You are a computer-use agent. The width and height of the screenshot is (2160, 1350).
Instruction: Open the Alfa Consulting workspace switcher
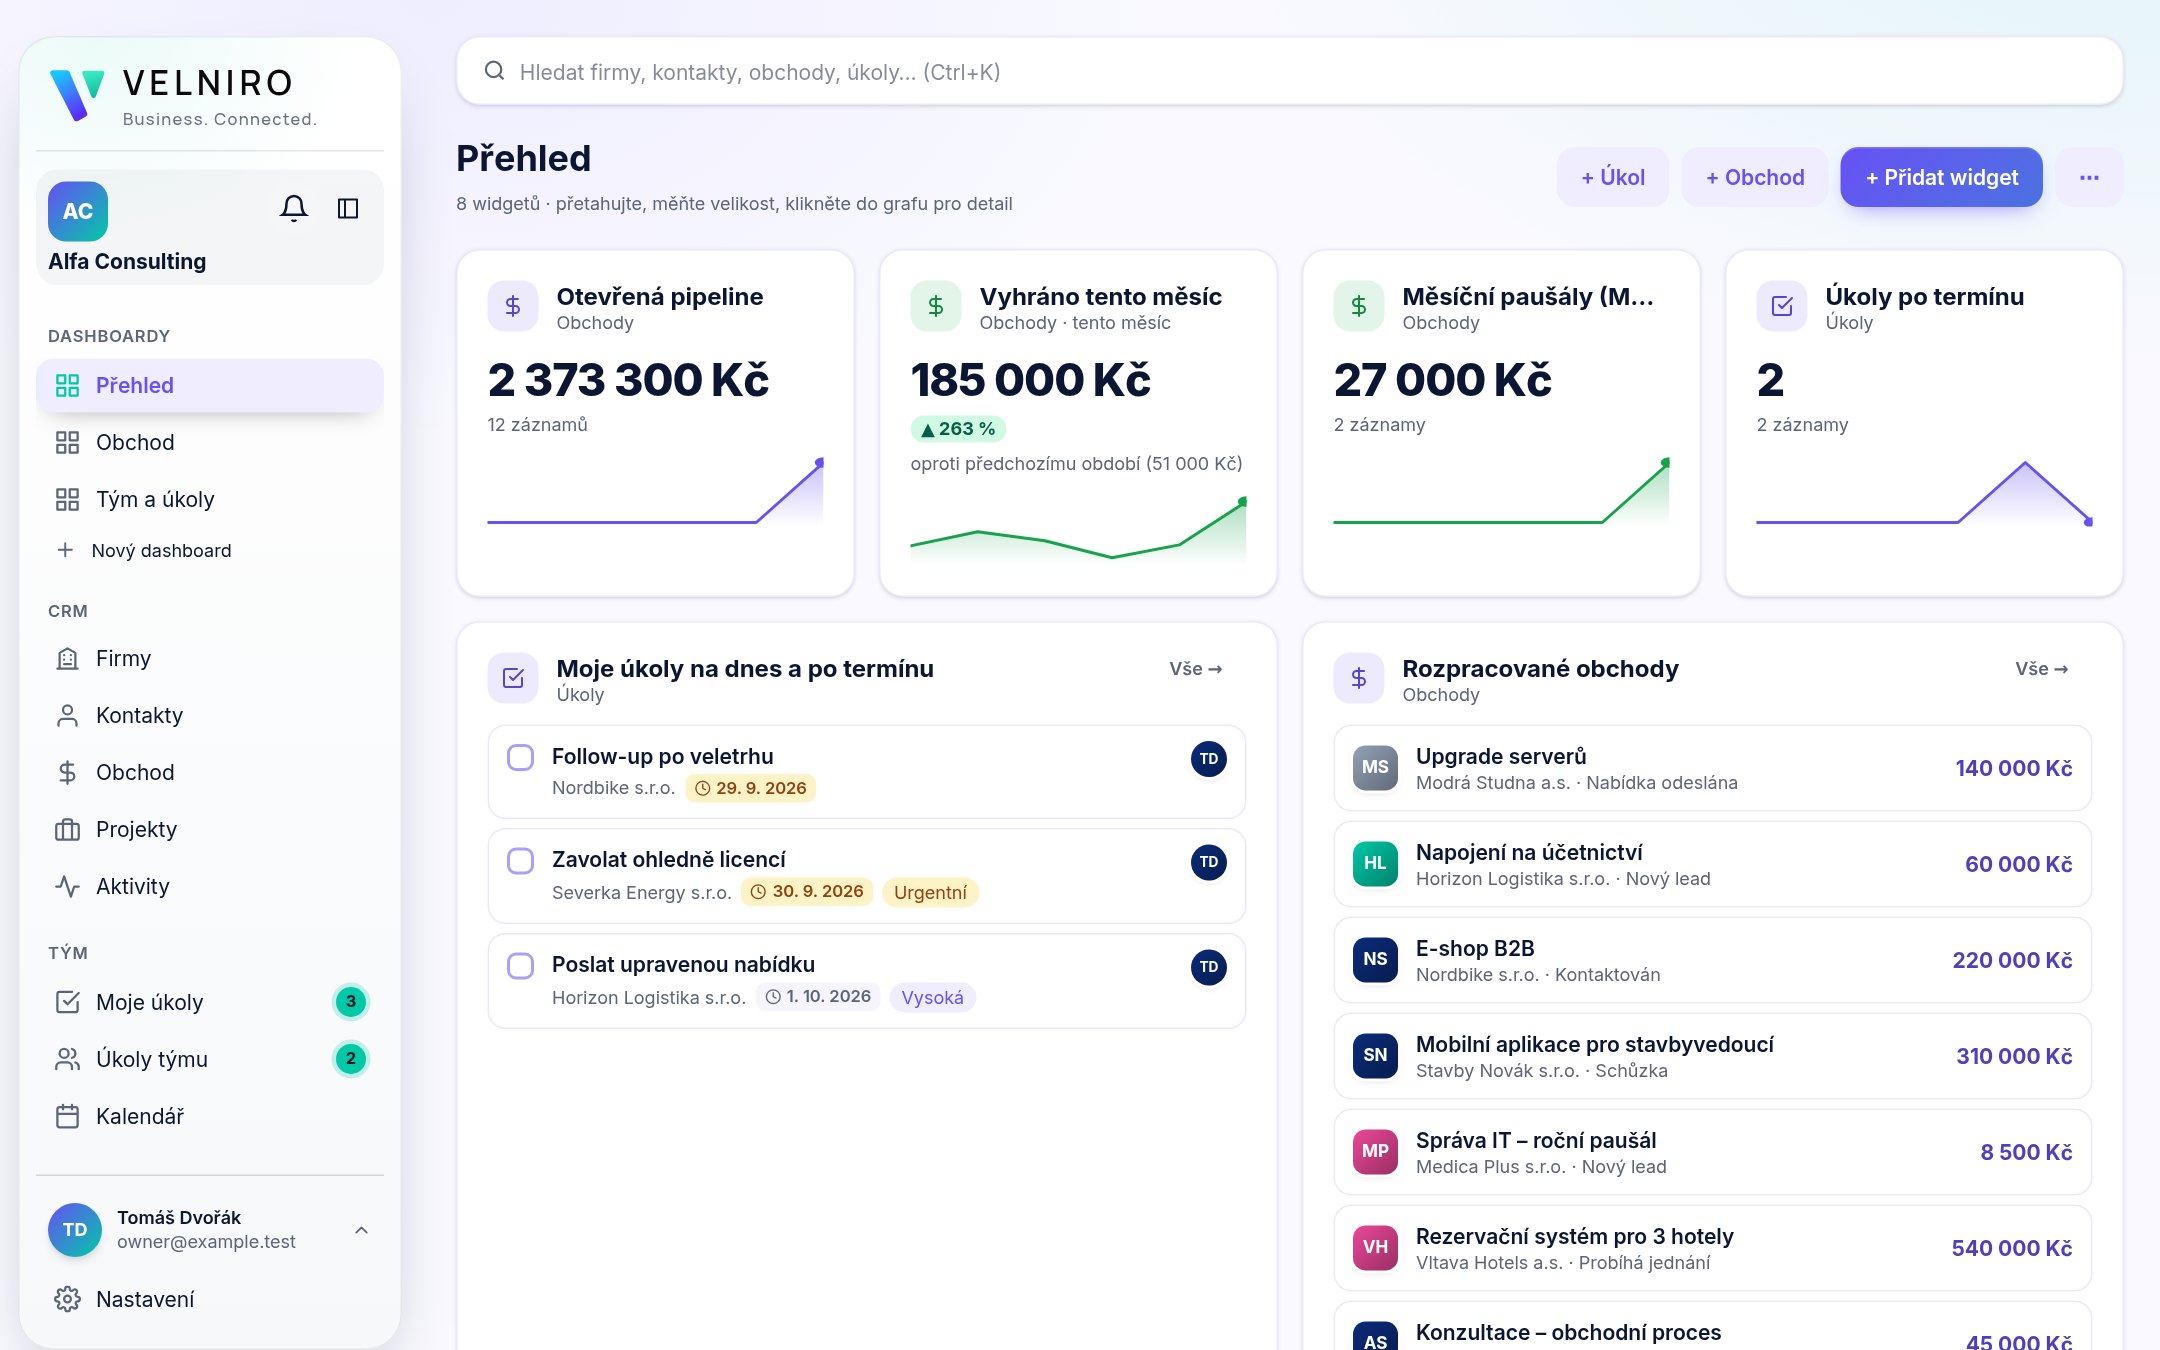point(210,227)
